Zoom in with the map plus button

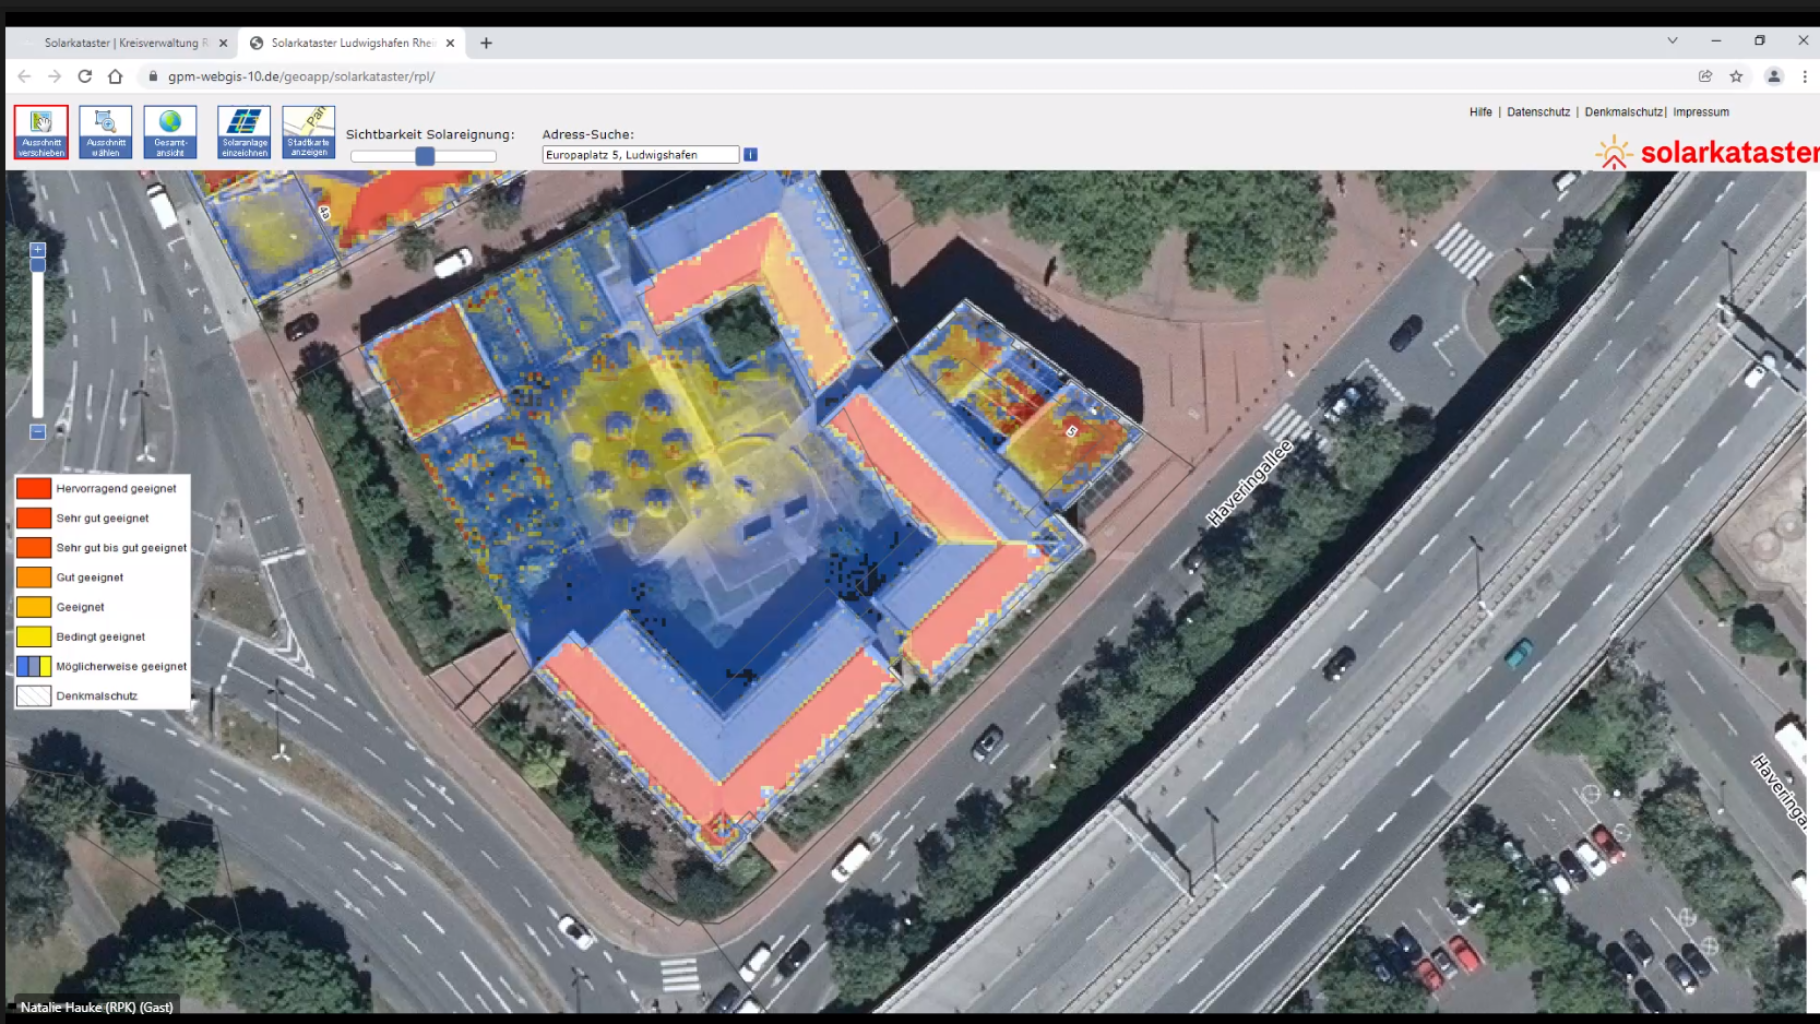[38, 250]
